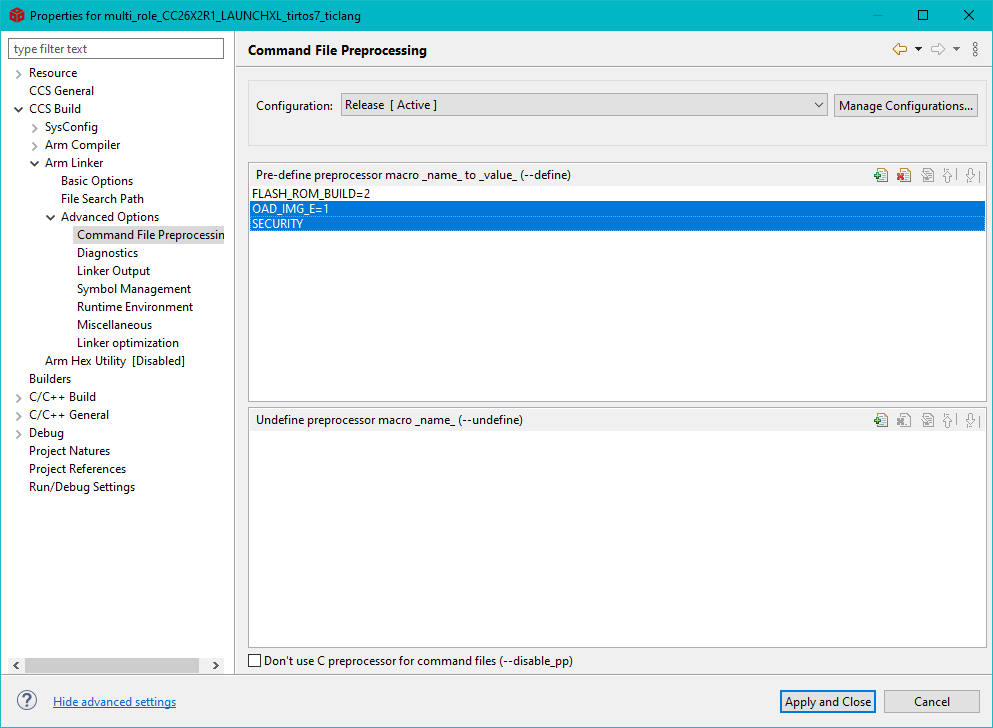Enable Don't use C preprocessor checkbox

255,661
